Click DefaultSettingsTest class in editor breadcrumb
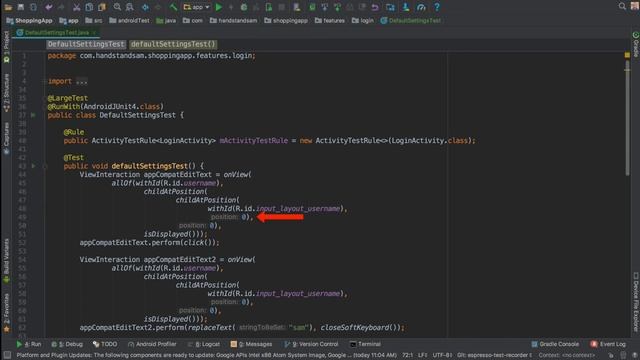The width and height of the screenshot is (640, 360). pyautogui.click(x=86, y=44)
